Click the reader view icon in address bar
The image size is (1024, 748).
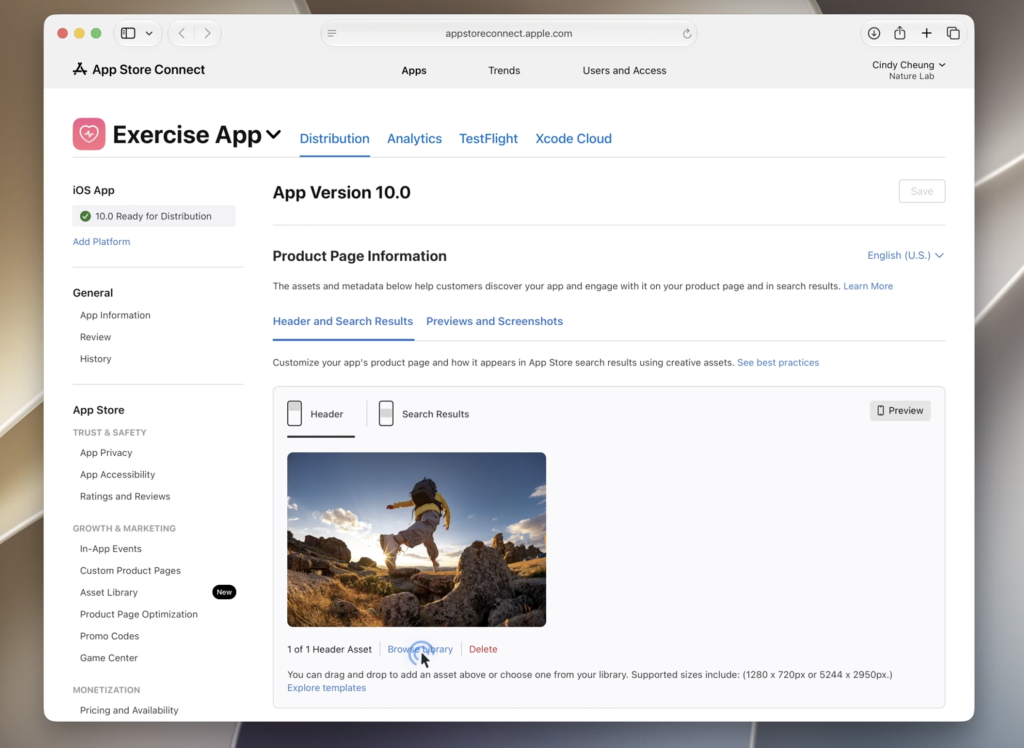pos(332,33)
